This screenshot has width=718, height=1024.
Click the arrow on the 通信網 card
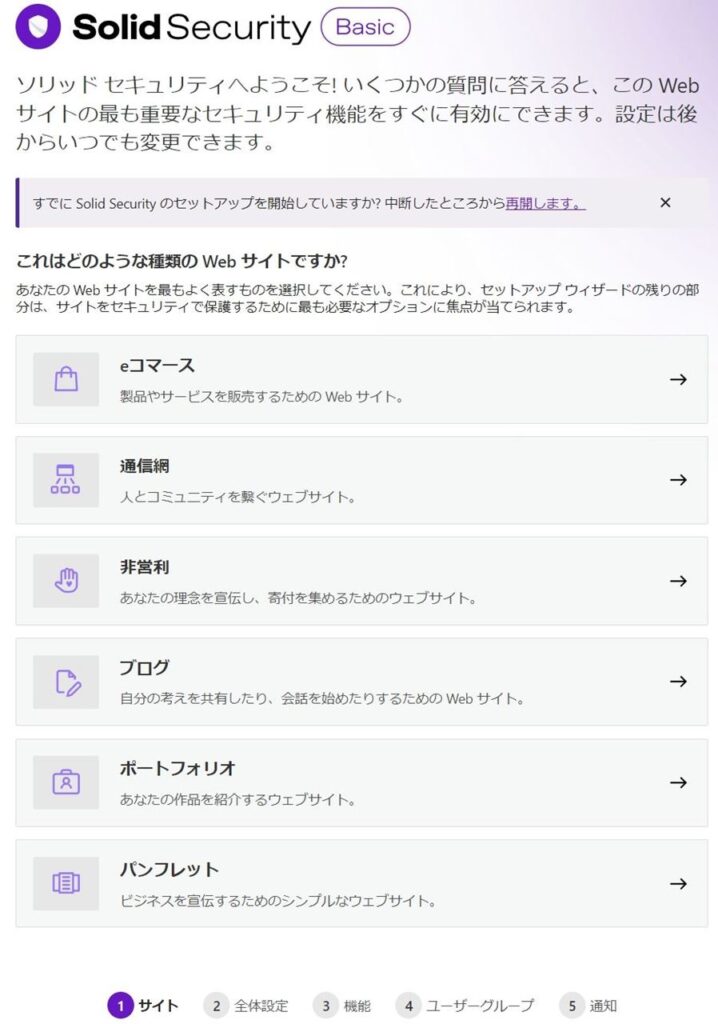[678, 480]
